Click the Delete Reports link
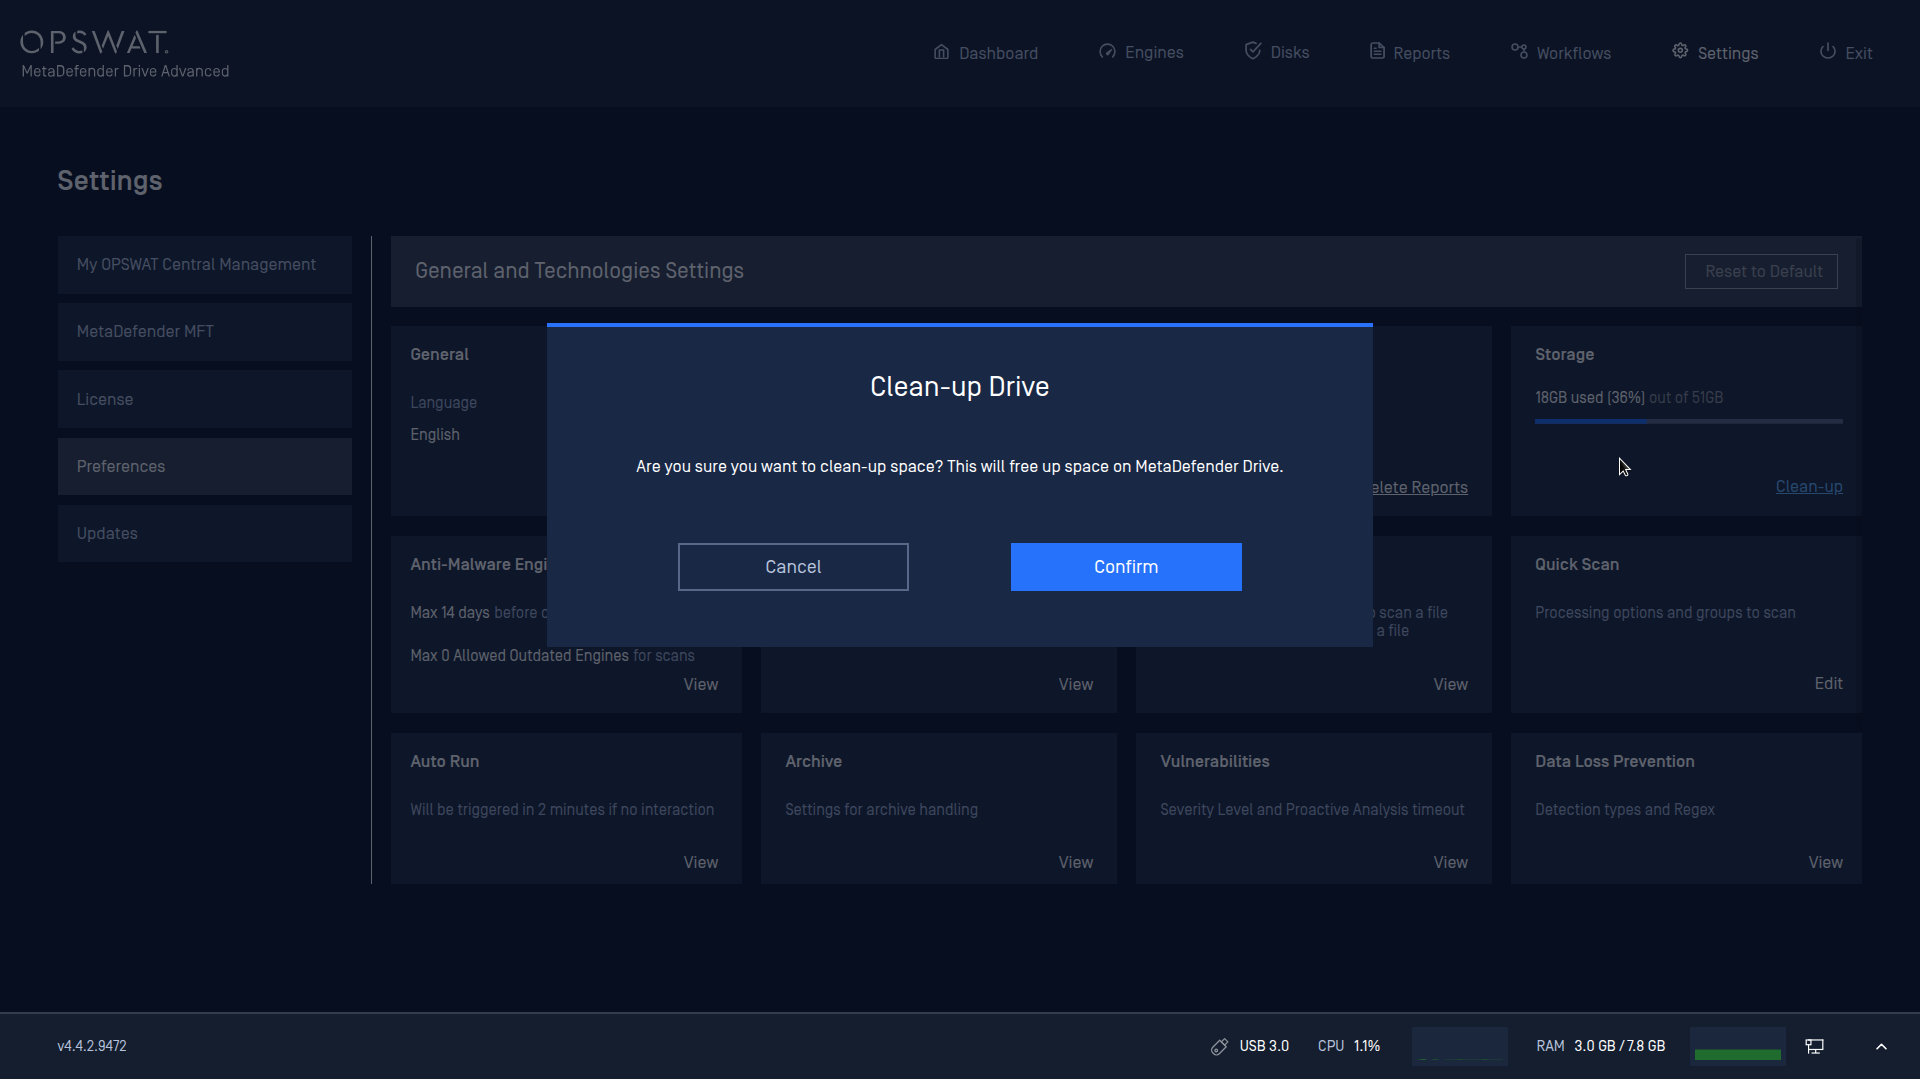The height and width of the screenshot is (1079, 1920). [x=1420, y=488]
